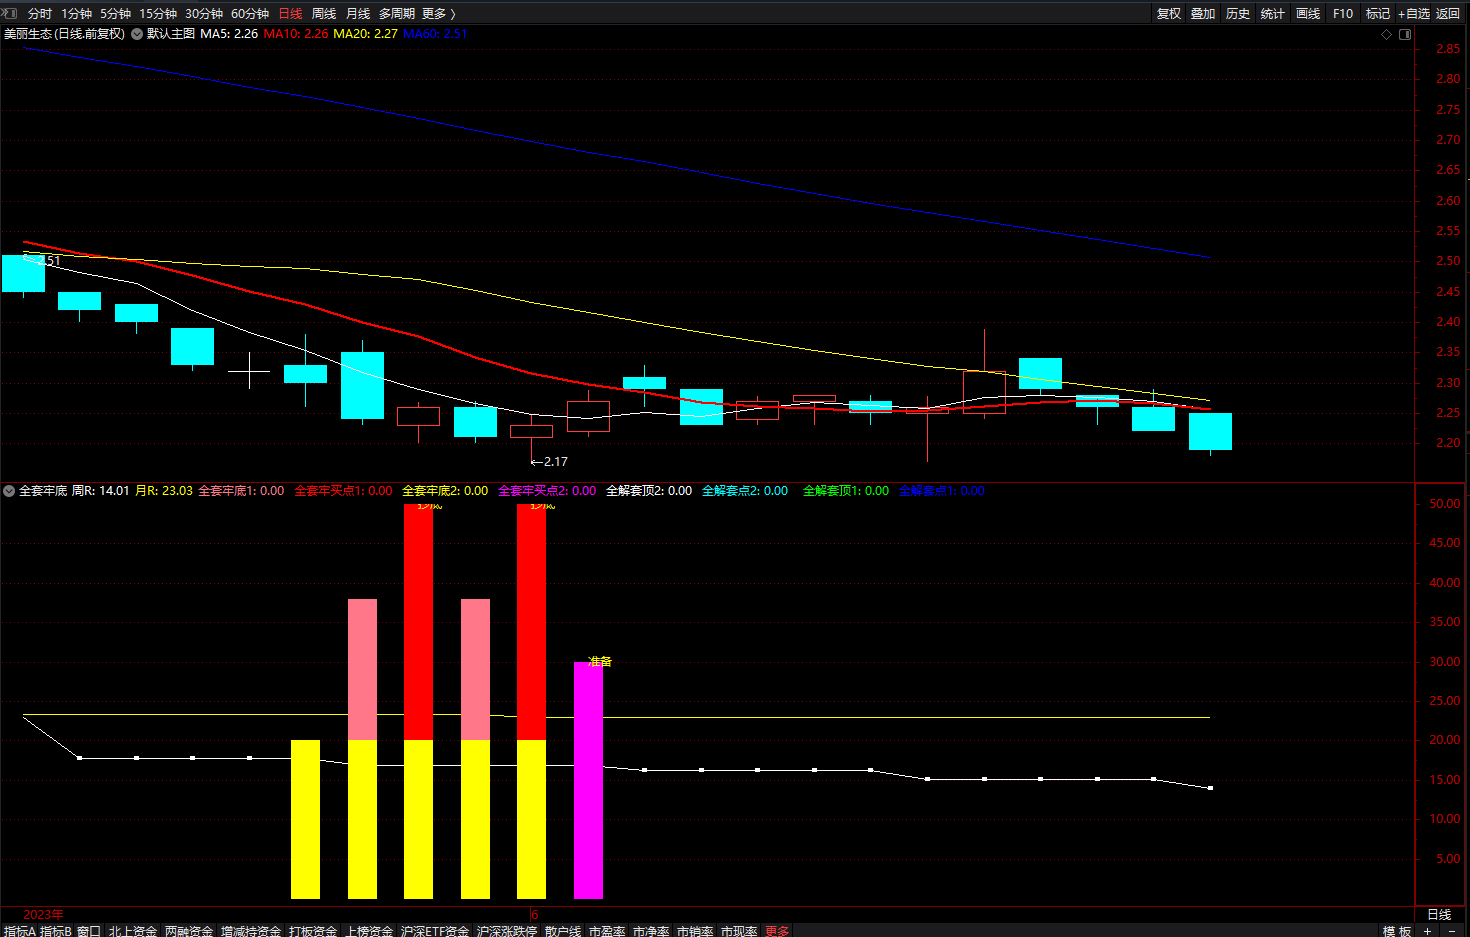Select the 北上资金 indicator at bottom
Image resolution: width=1470 pixels, height=937 pixels.
click(x=133, y=931)
